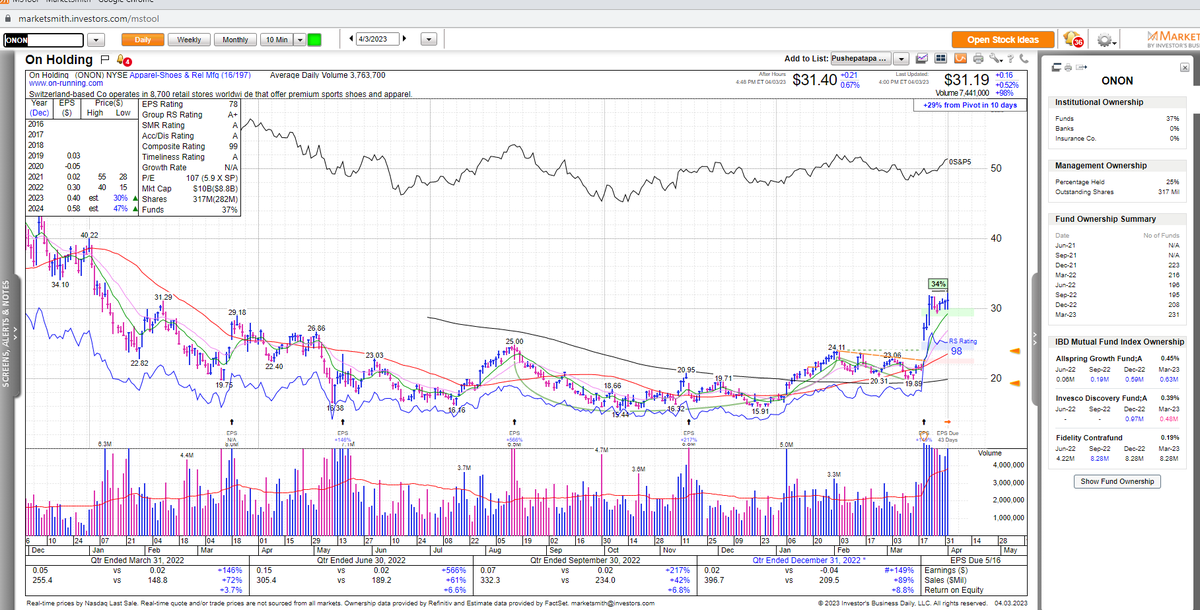
Task: Click the flag icon next to On Holding
Action: pyautogui.click(x=104, y=59)
